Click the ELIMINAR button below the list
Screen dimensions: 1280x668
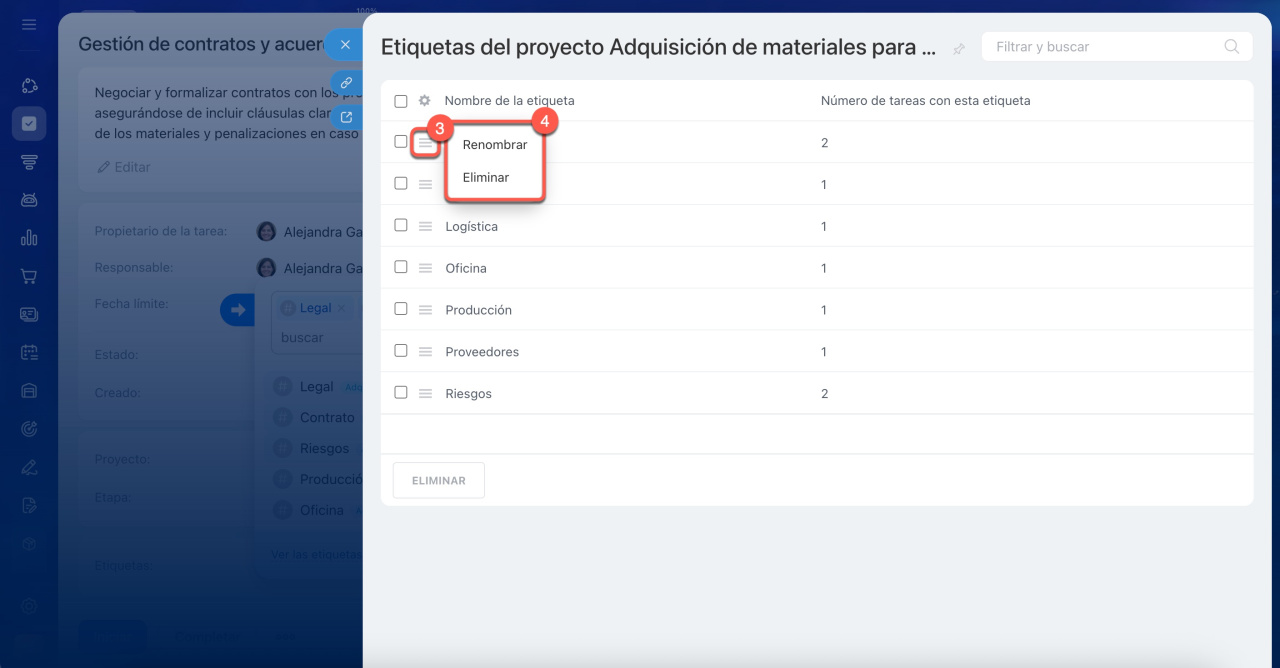click(438, 480)
